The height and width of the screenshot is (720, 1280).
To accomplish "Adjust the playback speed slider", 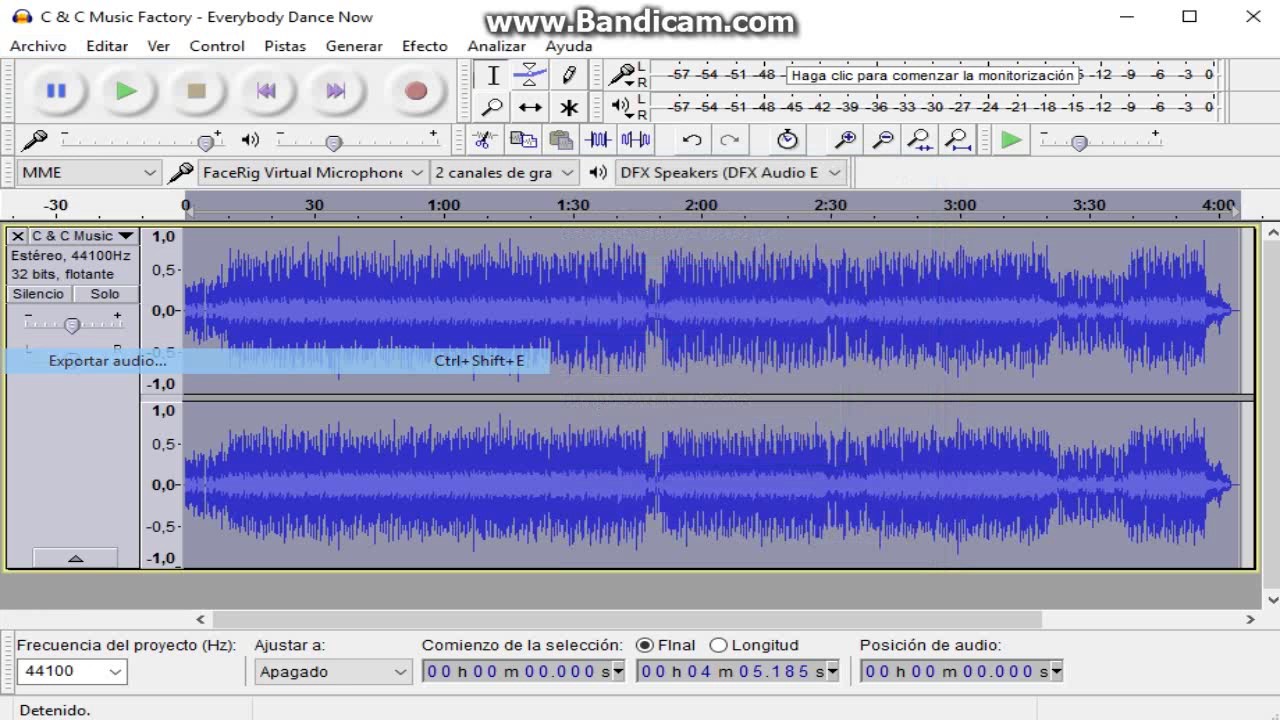I will 1078,142.
